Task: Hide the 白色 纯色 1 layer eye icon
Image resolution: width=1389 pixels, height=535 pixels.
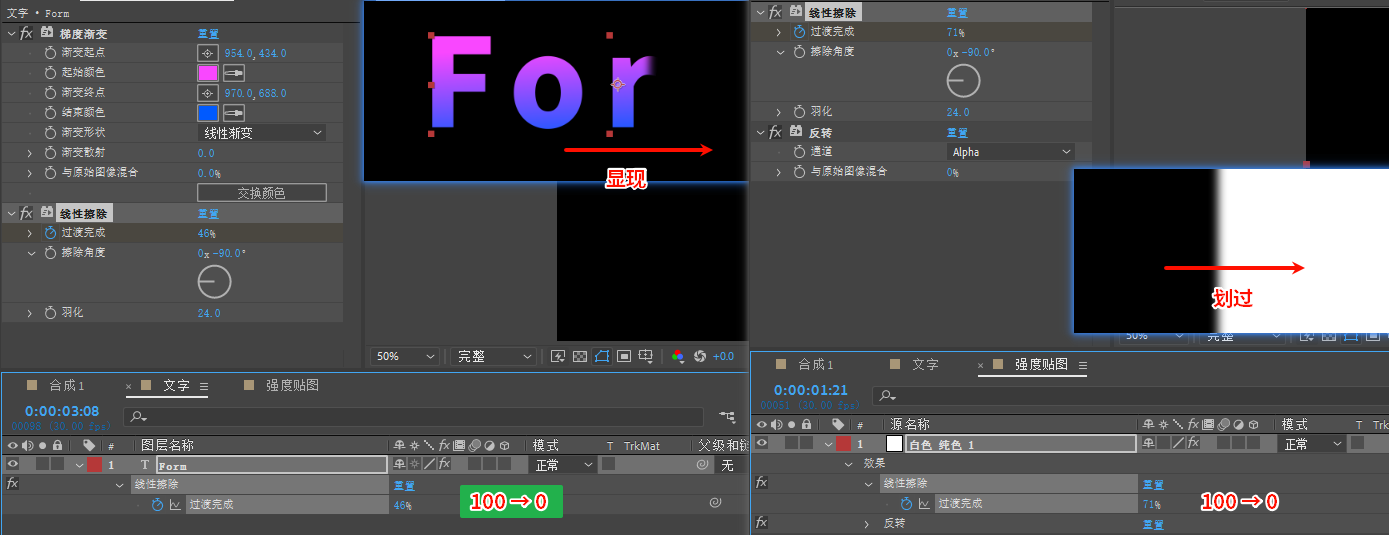Action: point(762,443)
